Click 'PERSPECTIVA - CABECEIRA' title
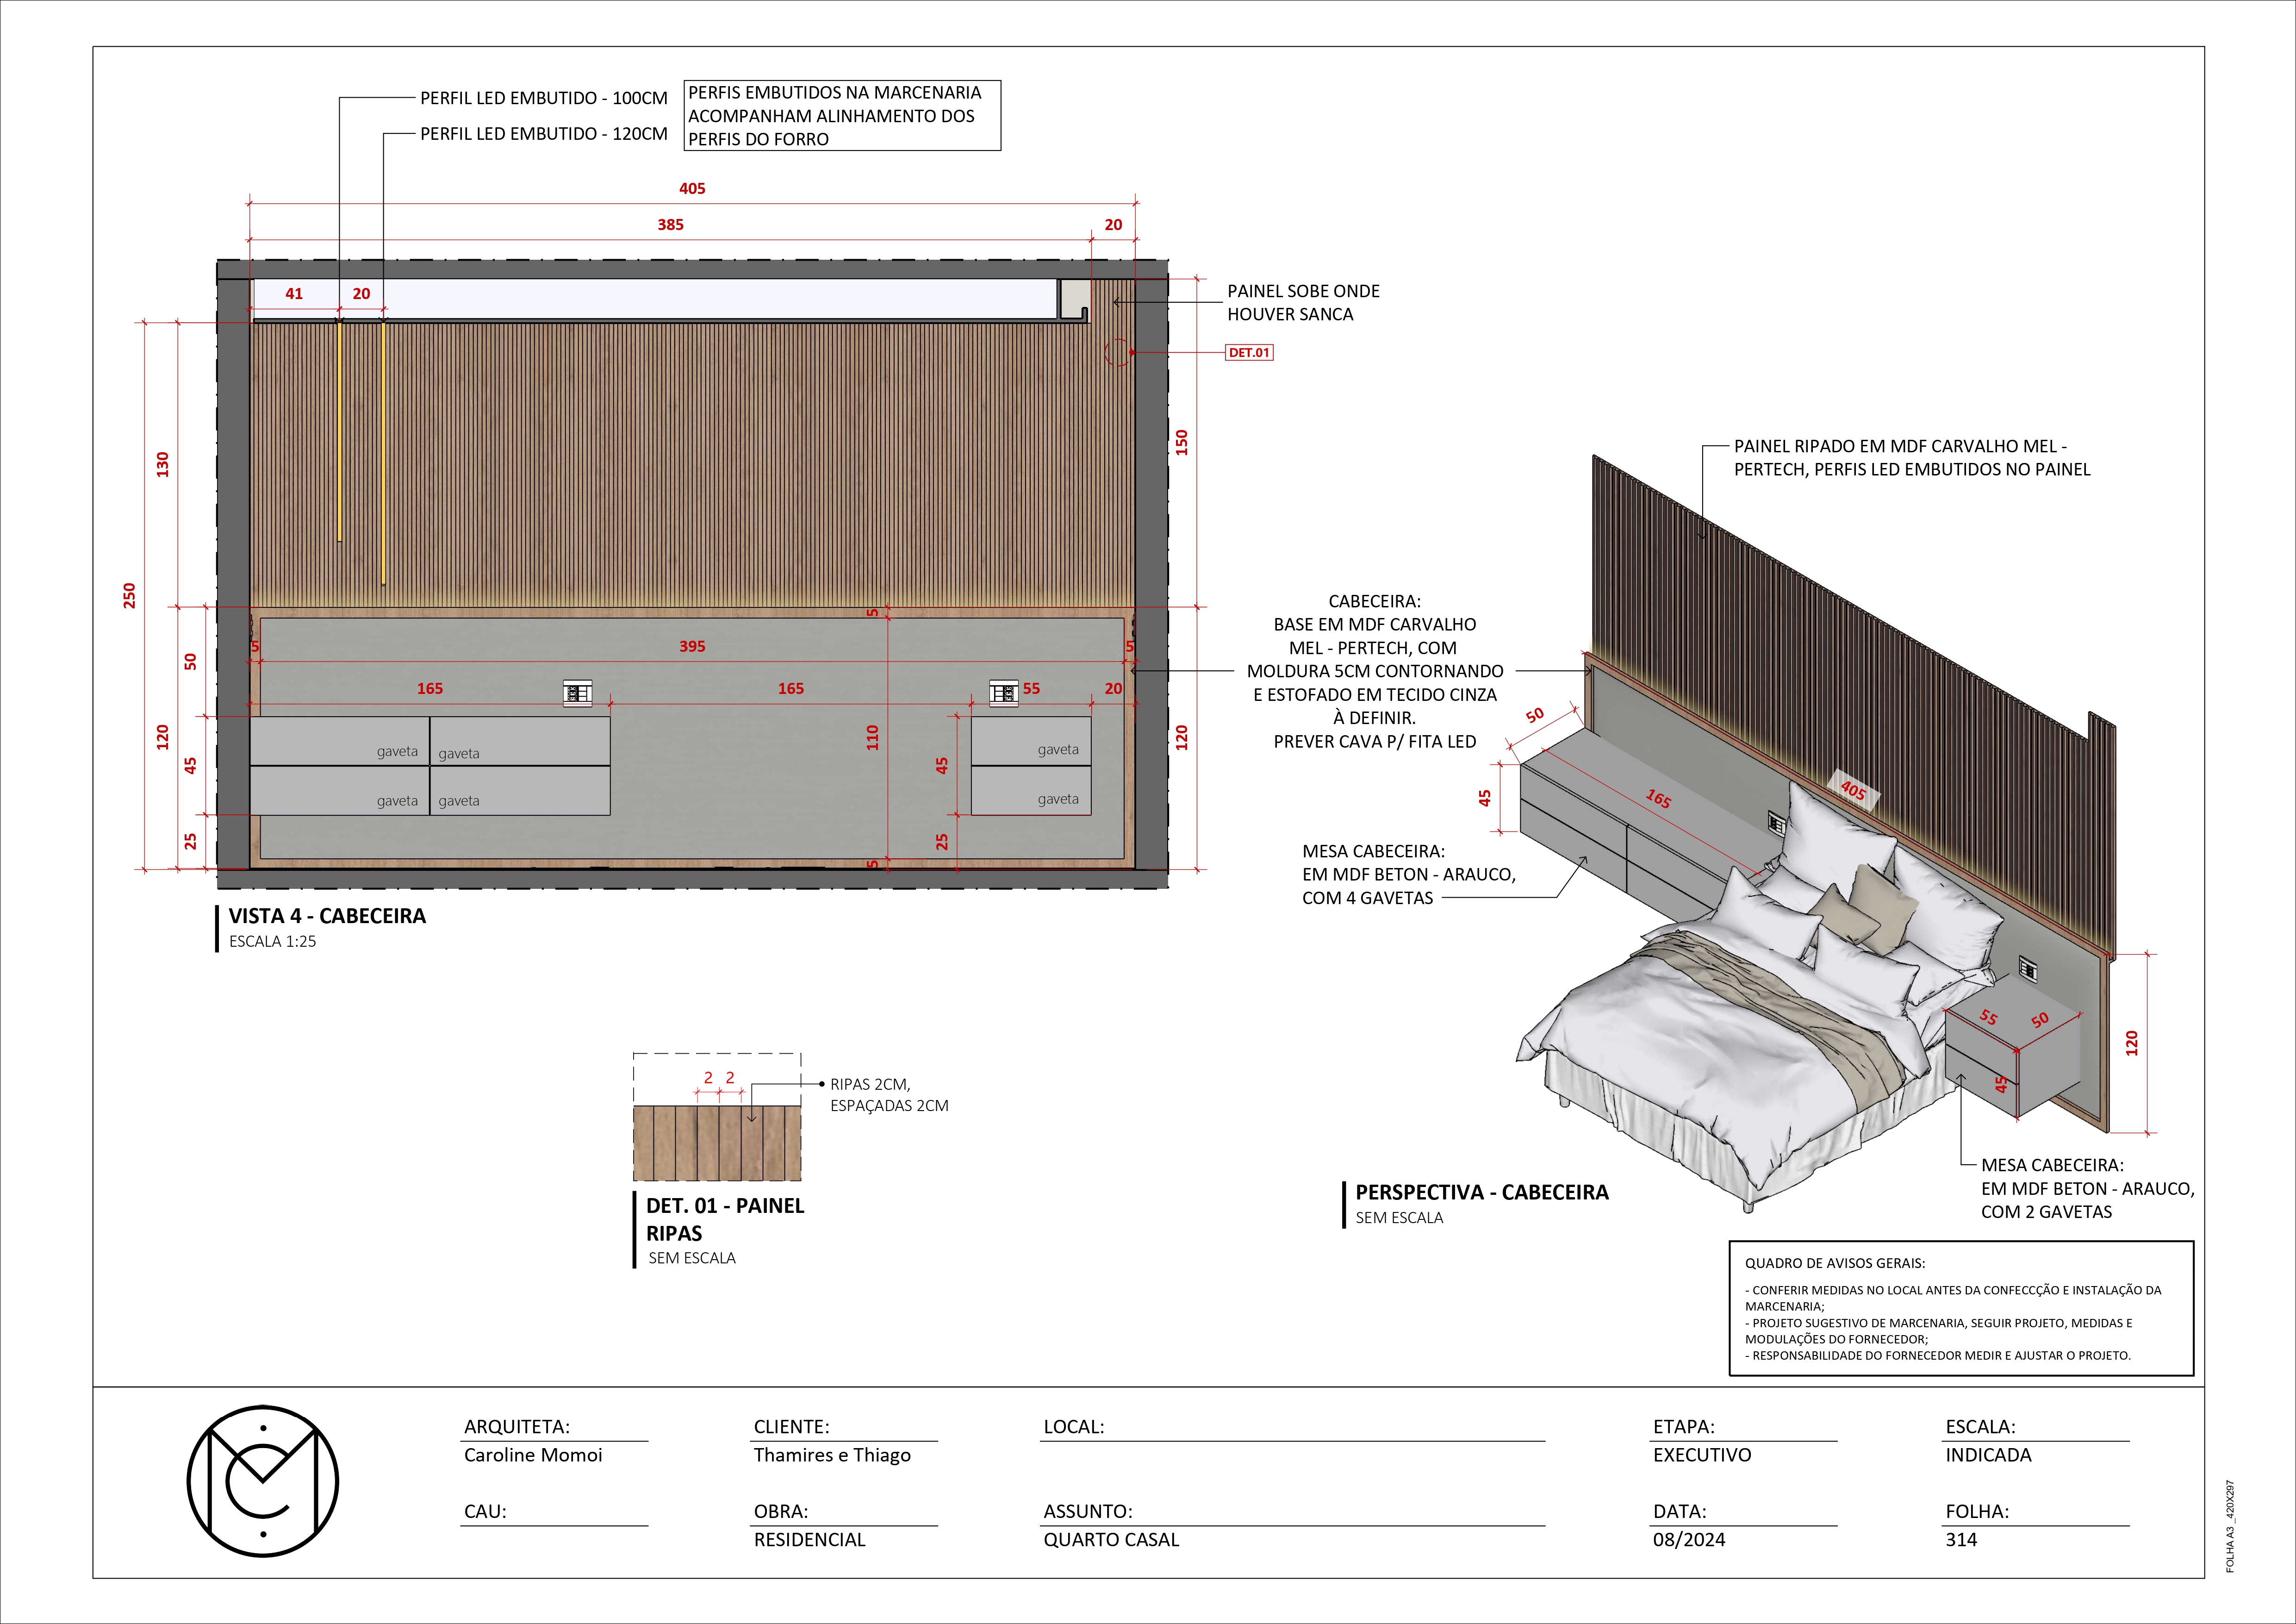 (x=1482, y=1192)
